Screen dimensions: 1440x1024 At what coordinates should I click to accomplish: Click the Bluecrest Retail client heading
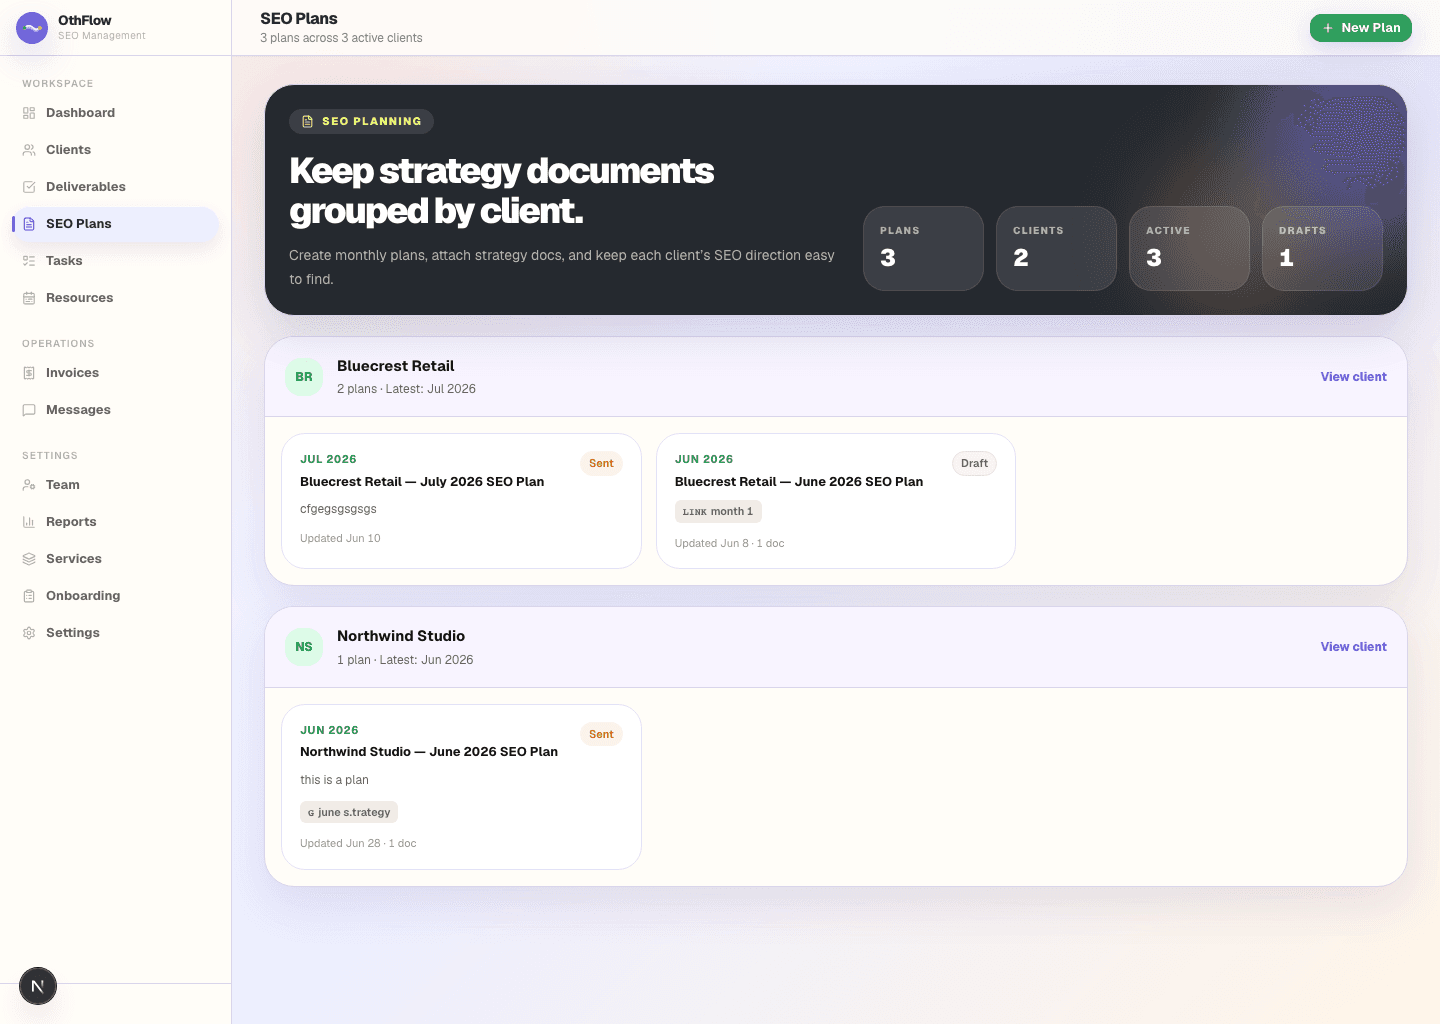tap(395, 366)
